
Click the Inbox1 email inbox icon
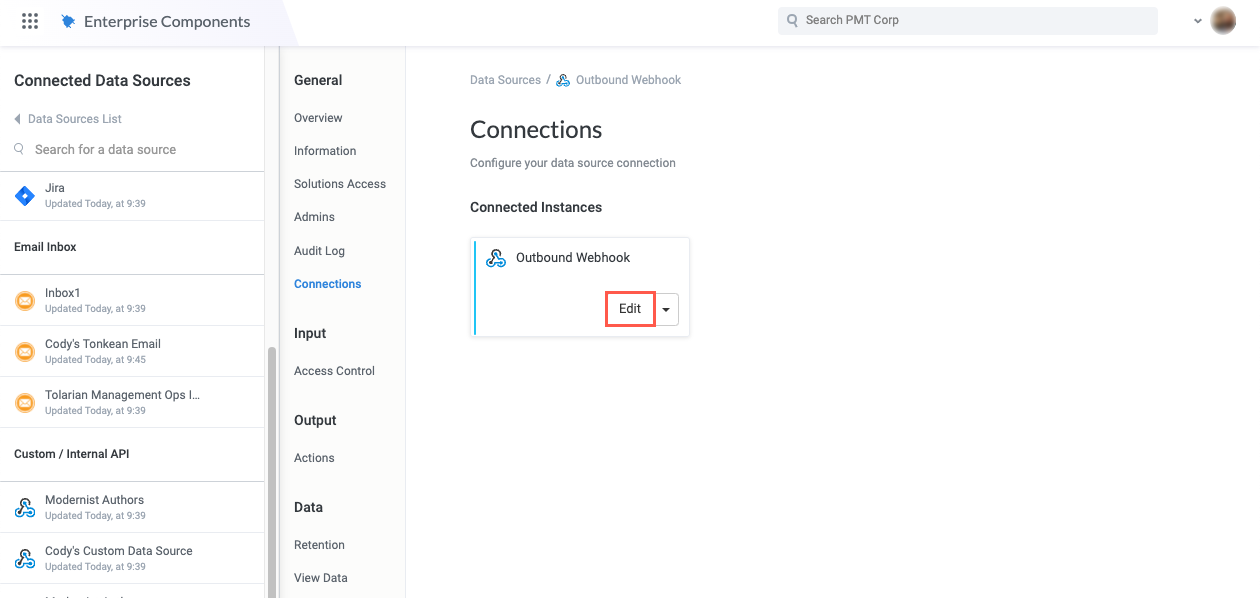click(x=25, y=300)
